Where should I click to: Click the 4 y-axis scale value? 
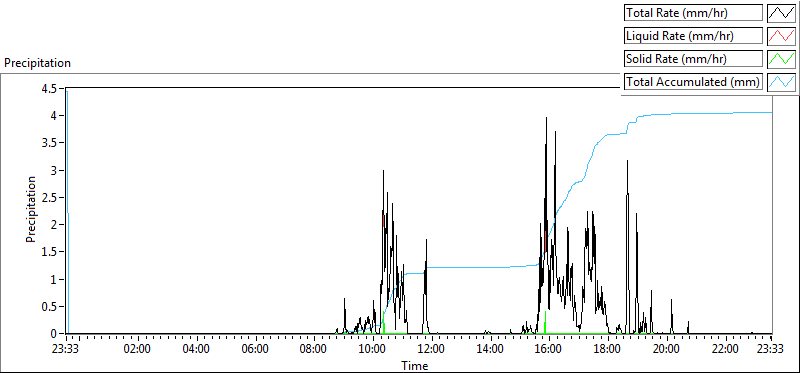coord(55,116)
